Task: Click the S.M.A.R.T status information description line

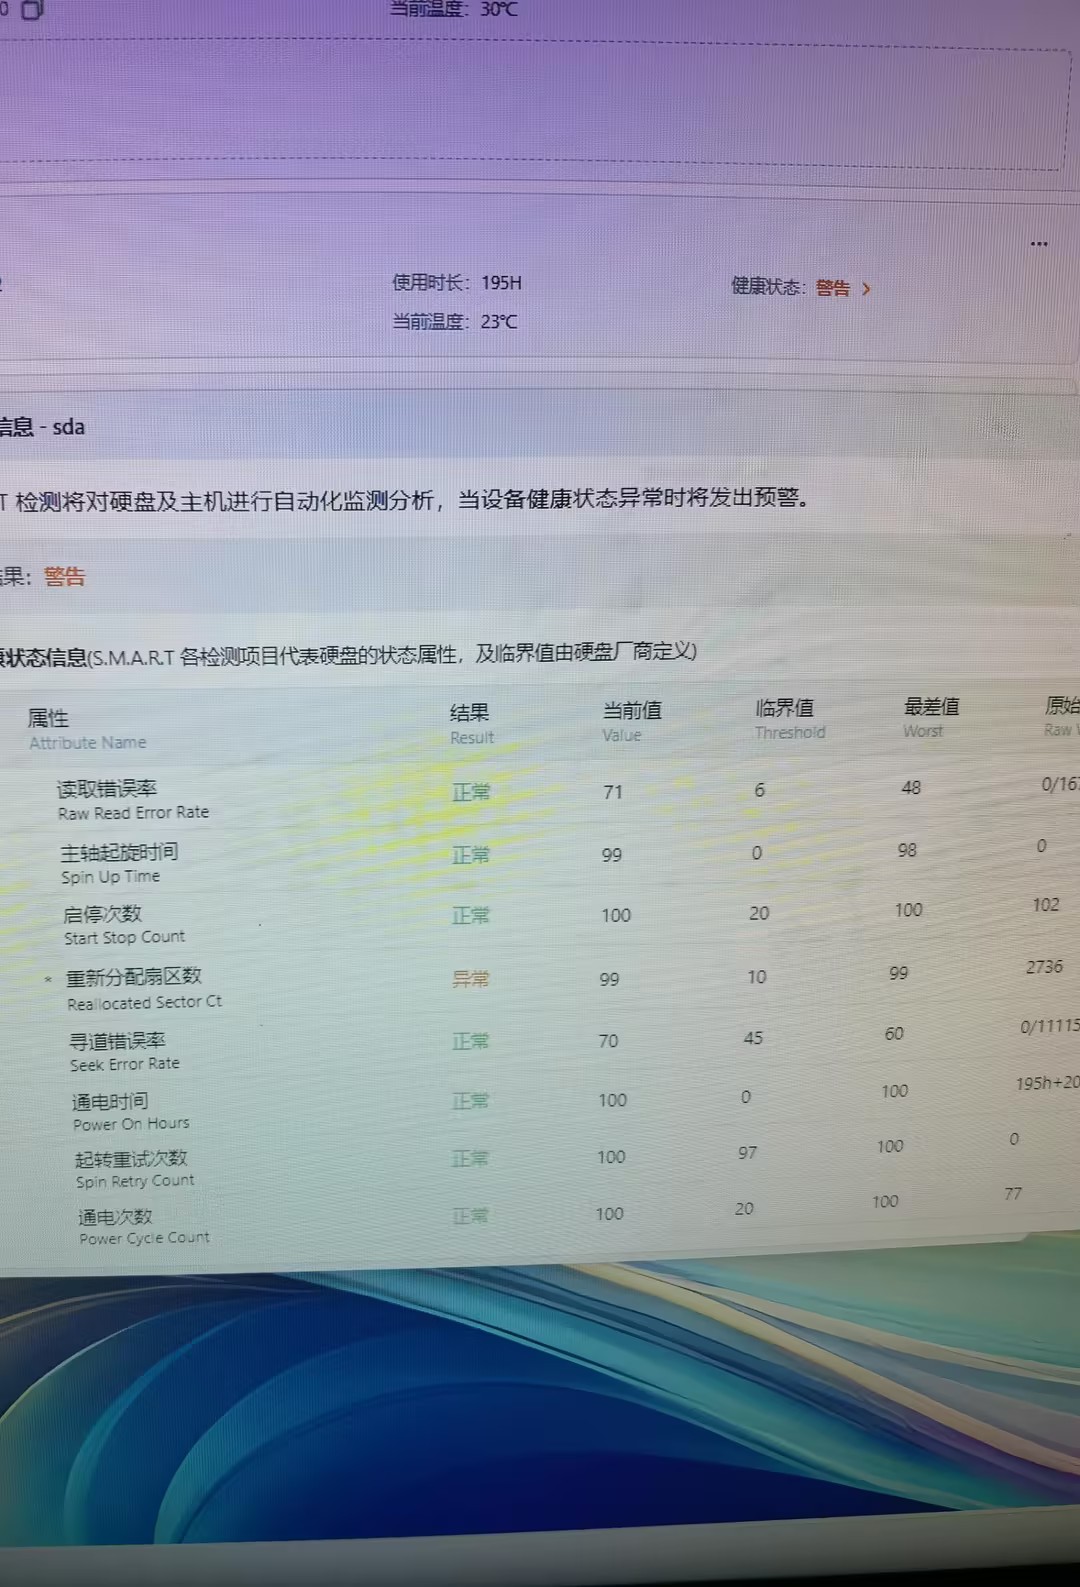Action: [348, 655]
